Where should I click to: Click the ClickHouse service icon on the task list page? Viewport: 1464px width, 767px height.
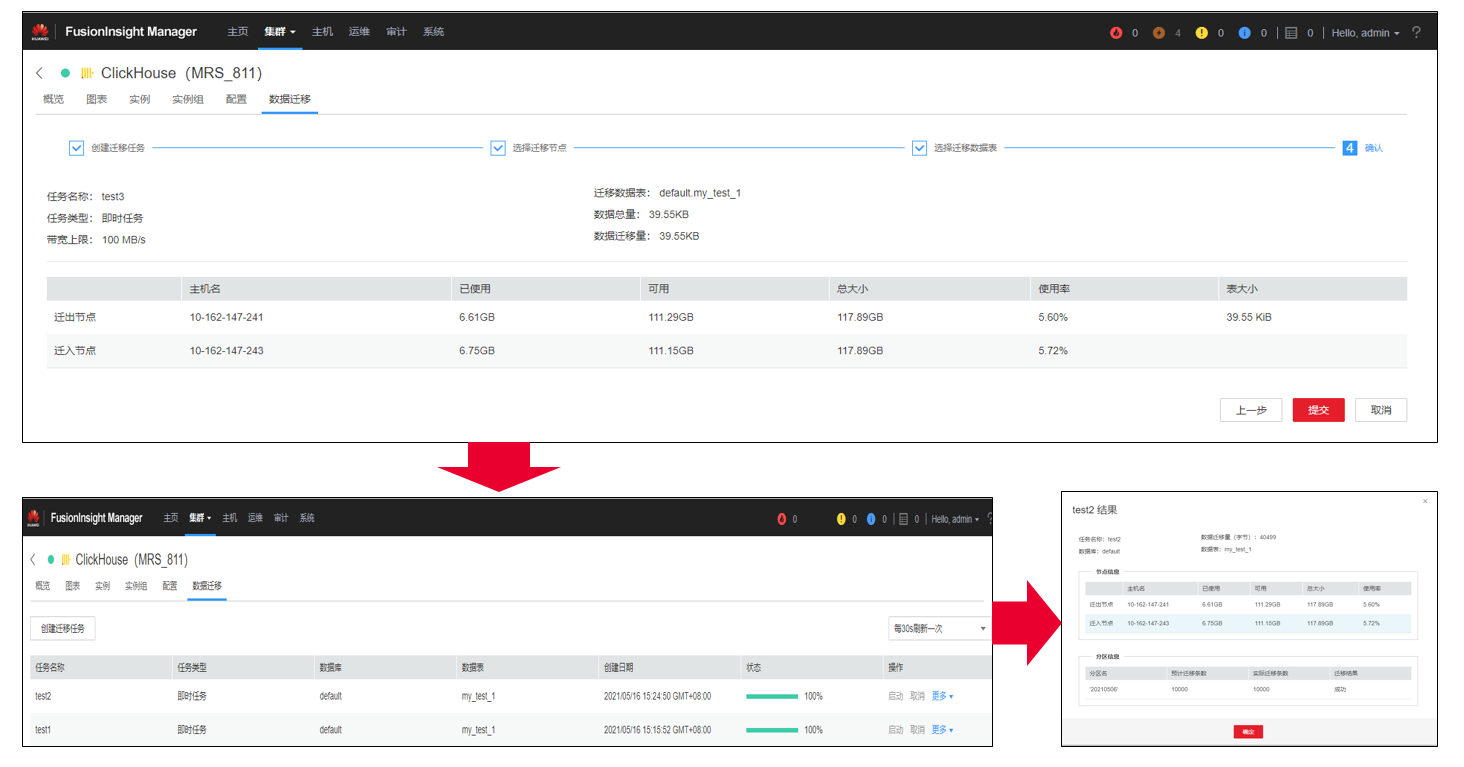(x=65, y=559)
